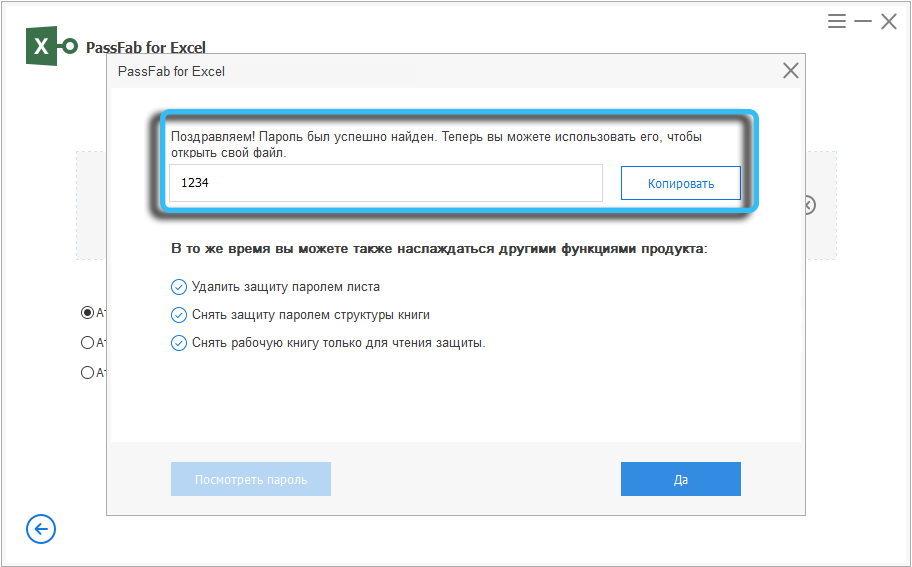This screenshot has width=912, height=567.
Task: Select the first attack type radio button
Action: [x=88, y=313]
